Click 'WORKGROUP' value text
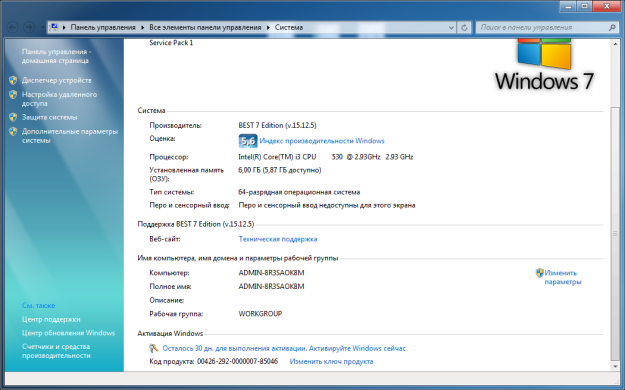This screenshot has height=390, width=625. (260, 314)
